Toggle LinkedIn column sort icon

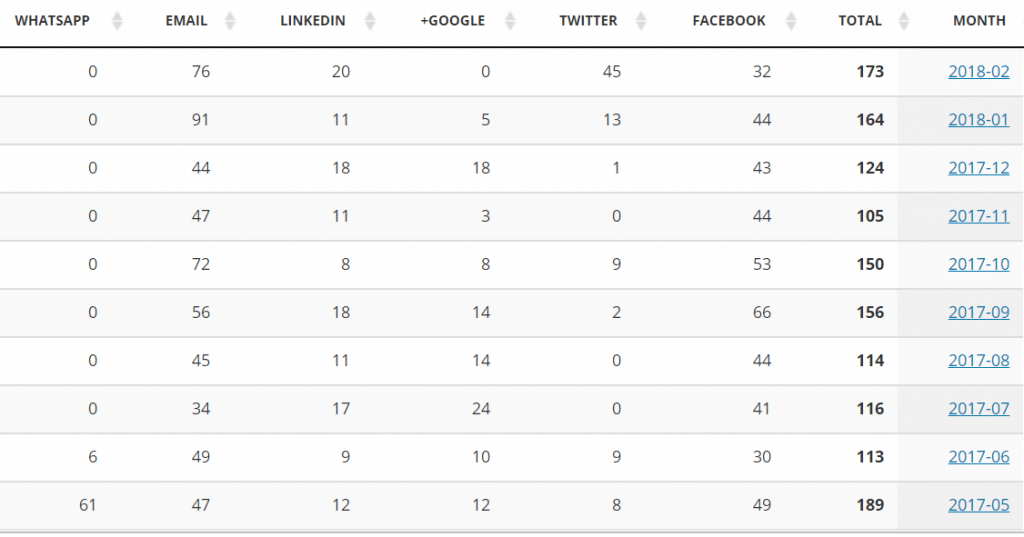coord(370,21)
